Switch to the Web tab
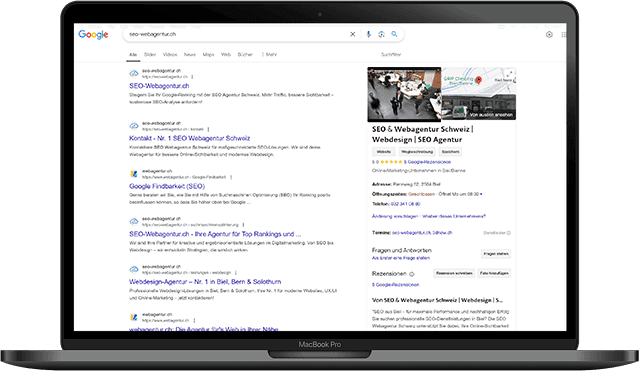 tap(226, 55)
